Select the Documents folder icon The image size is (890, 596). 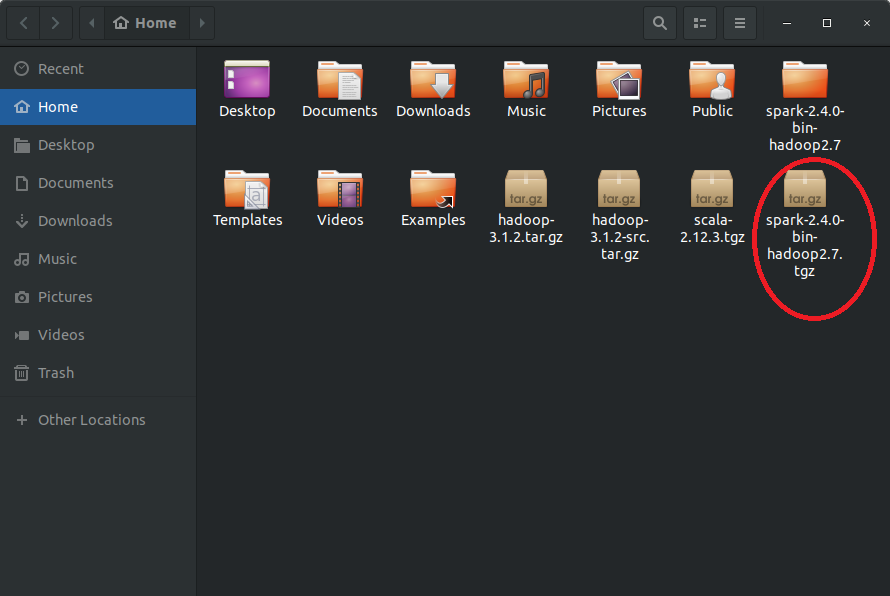tap(339, 79)
